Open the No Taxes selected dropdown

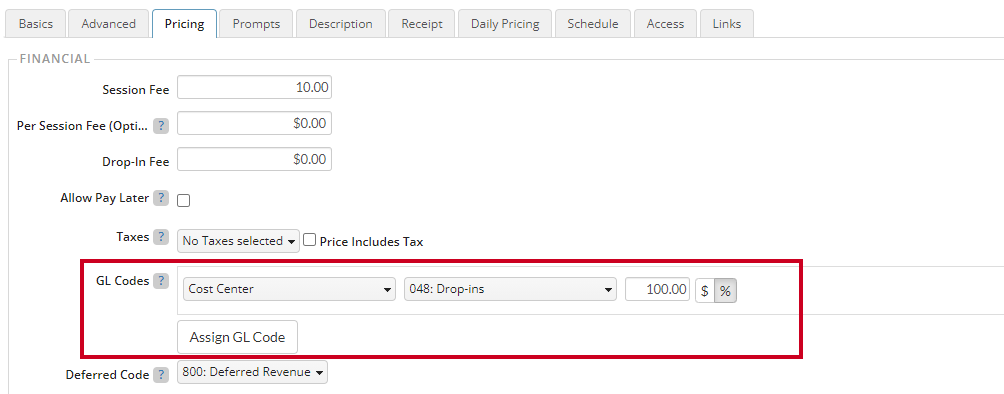tap(238, 241)
